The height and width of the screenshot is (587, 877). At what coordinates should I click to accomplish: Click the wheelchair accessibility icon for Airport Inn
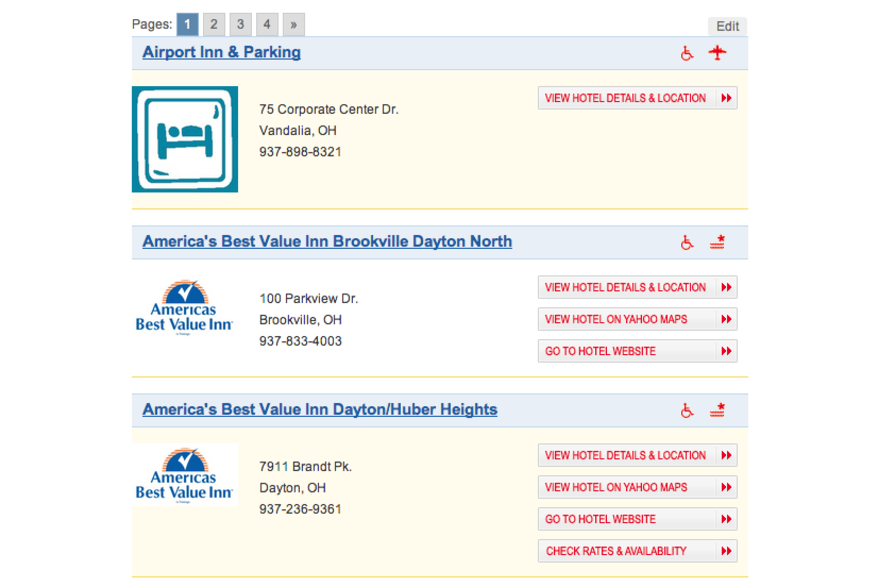click(x=687, y=53)
